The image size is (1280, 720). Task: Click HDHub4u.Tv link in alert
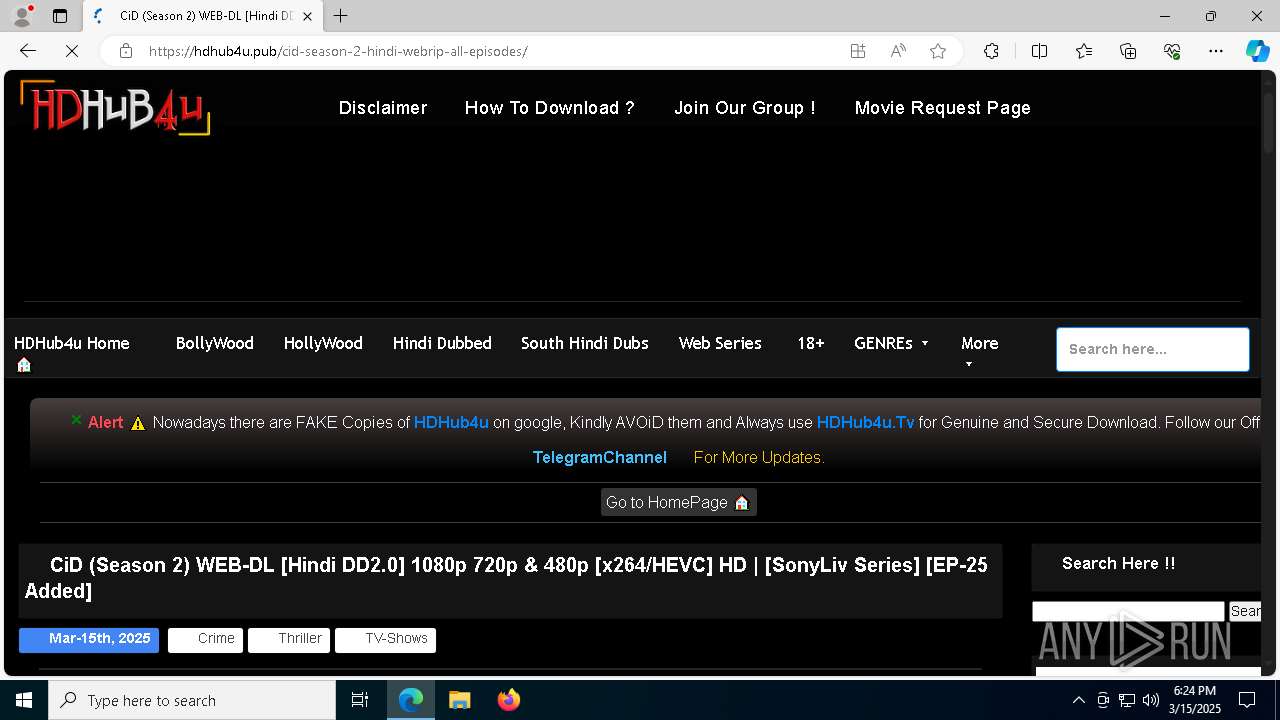tap(866, 423)
